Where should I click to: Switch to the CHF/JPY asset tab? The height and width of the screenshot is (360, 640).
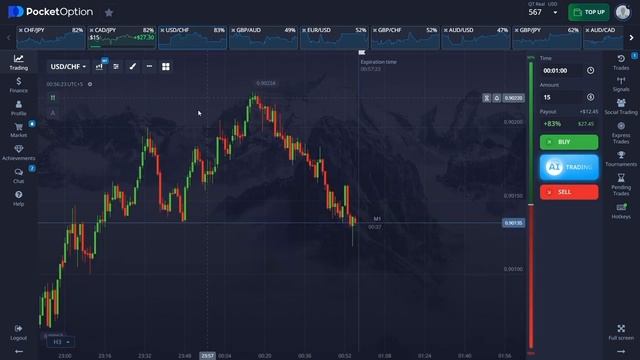coord(51,38)
